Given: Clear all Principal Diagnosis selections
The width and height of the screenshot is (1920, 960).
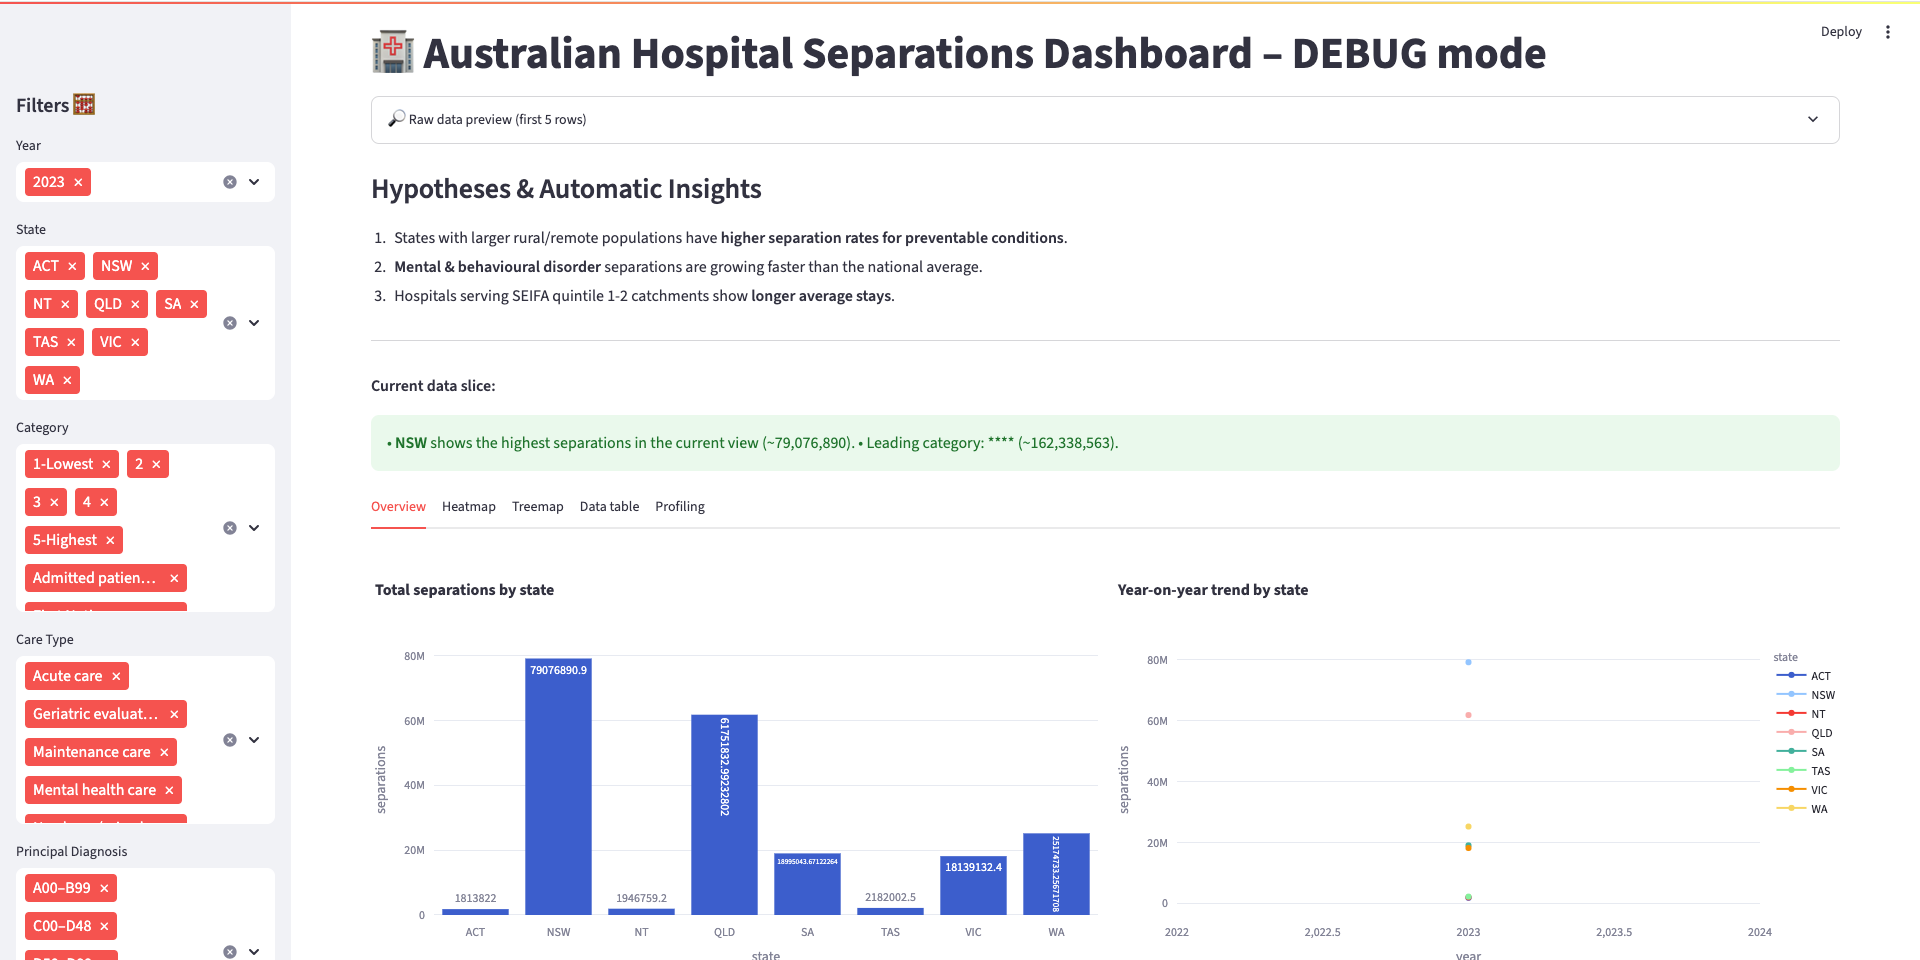Looking at the screenshot, I should [x=230, y=952].
